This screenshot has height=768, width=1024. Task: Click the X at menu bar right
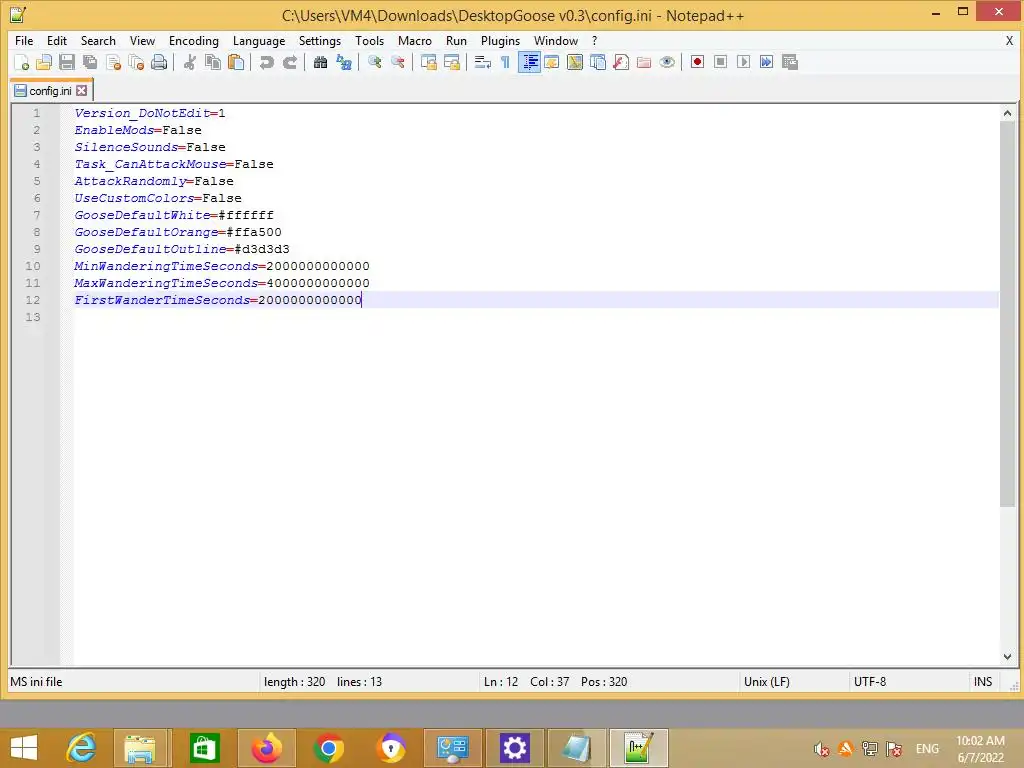[x=1009, y=40]
